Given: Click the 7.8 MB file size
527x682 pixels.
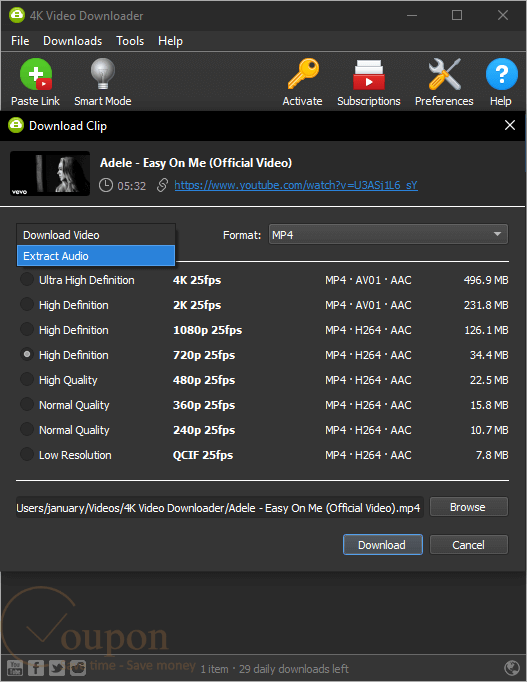Looking at the screenshot, I should pos(492,455).
